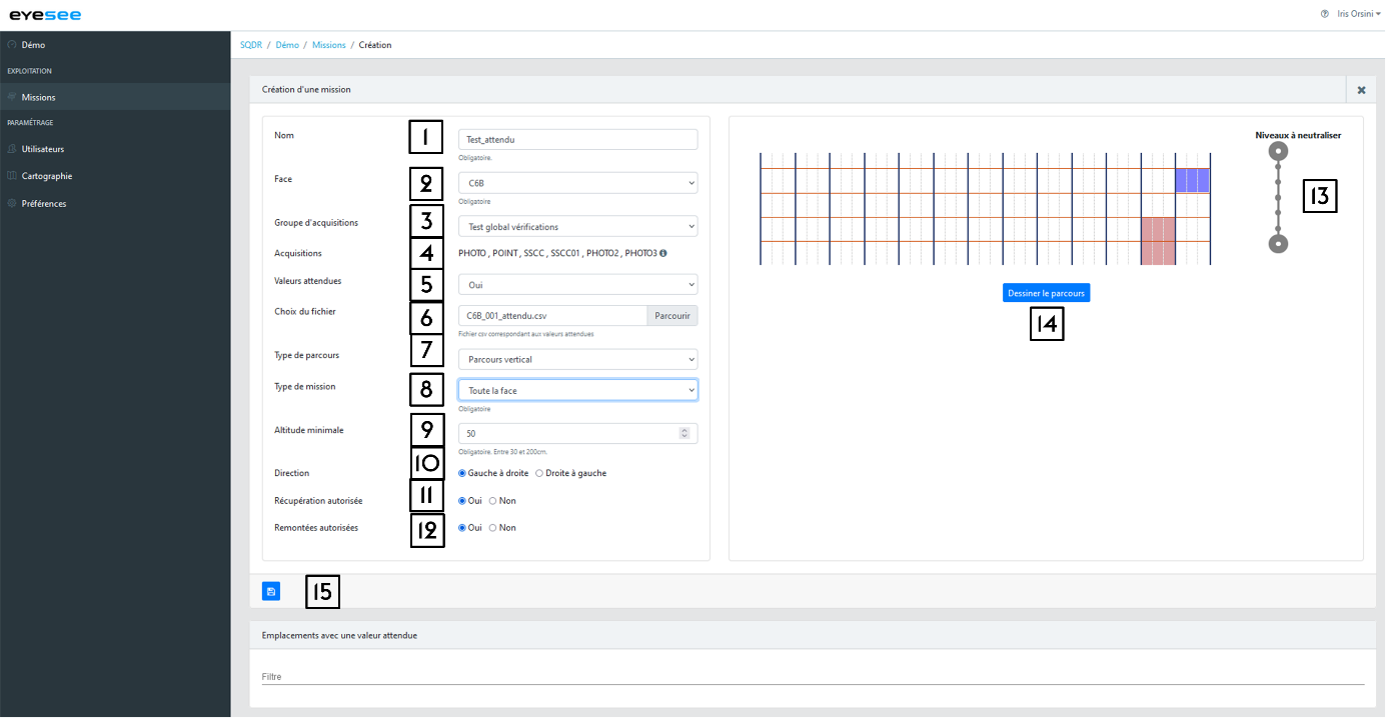Screen dimensions: 1390x721
Task: Open the Groupe d'acquisitions dropdown
Action: pyautogui.click(x=577, y=226)
